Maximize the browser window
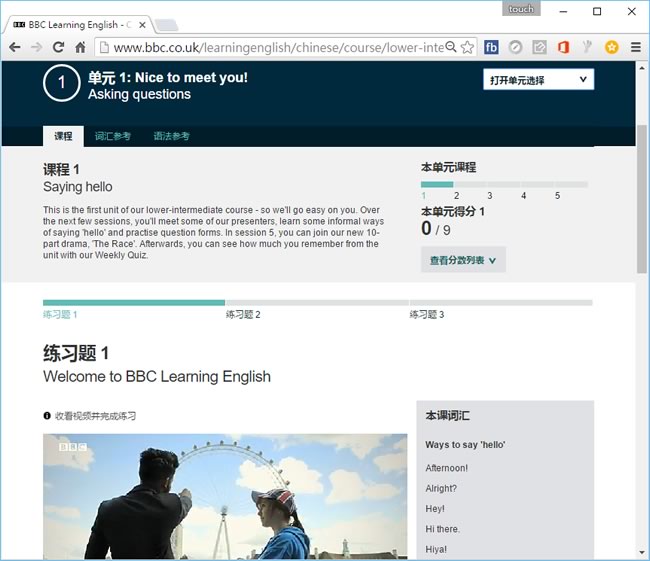650x561 pixels. point(597,11)
